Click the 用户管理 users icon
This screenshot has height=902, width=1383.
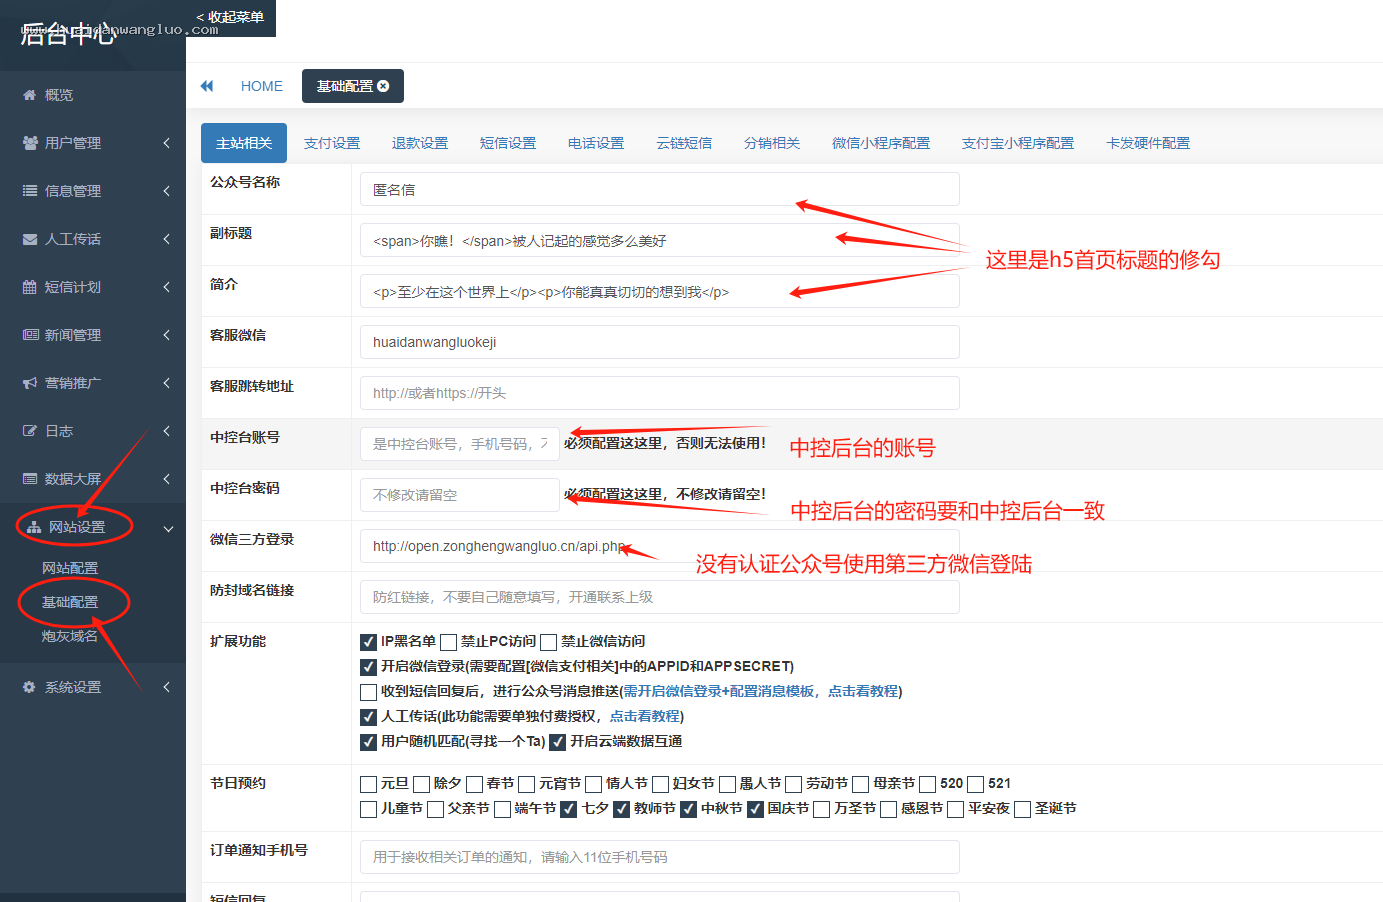pos(30,143)
